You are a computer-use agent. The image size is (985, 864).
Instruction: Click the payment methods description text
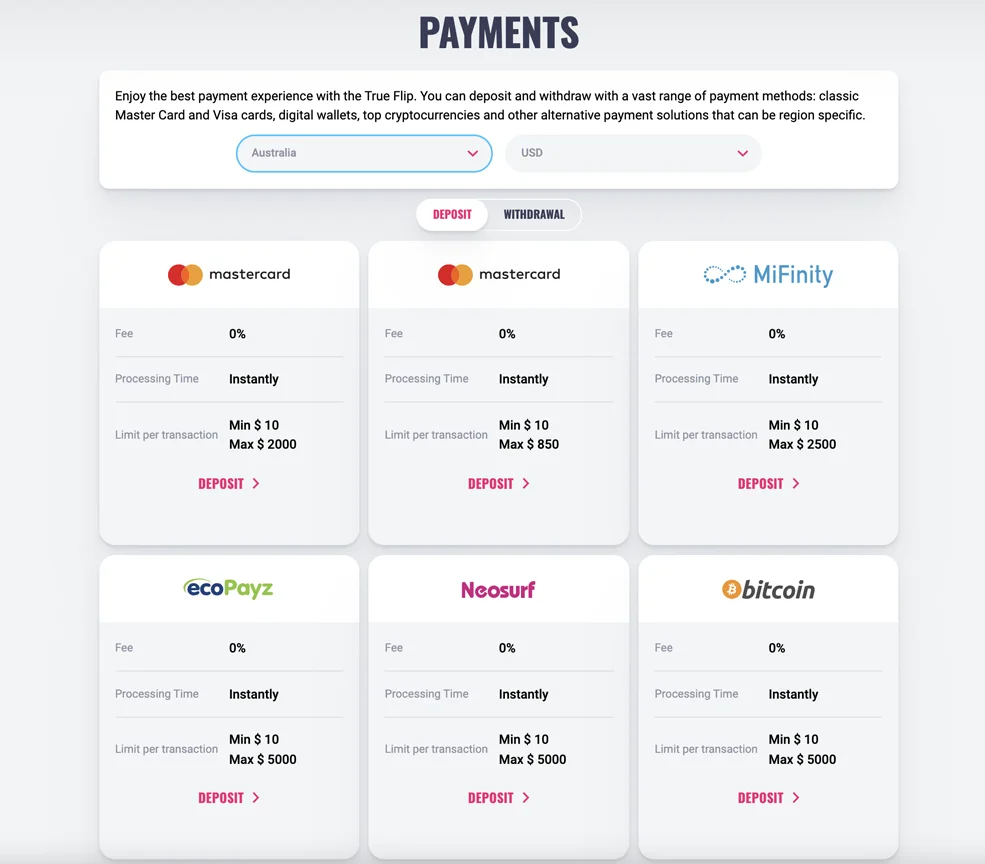coord(490,106)
